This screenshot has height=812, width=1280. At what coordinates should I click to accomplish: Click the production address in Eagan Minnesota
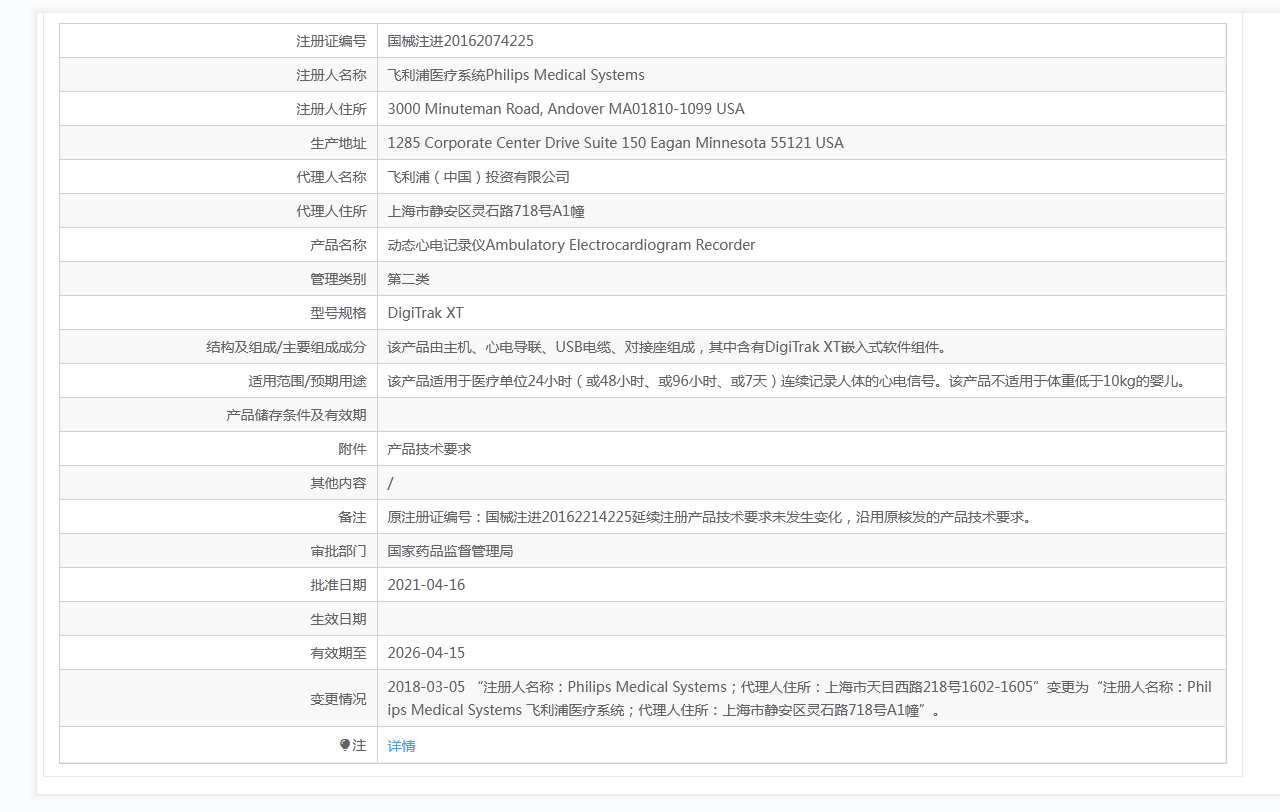pyautogui.click(x=615, y=143)
